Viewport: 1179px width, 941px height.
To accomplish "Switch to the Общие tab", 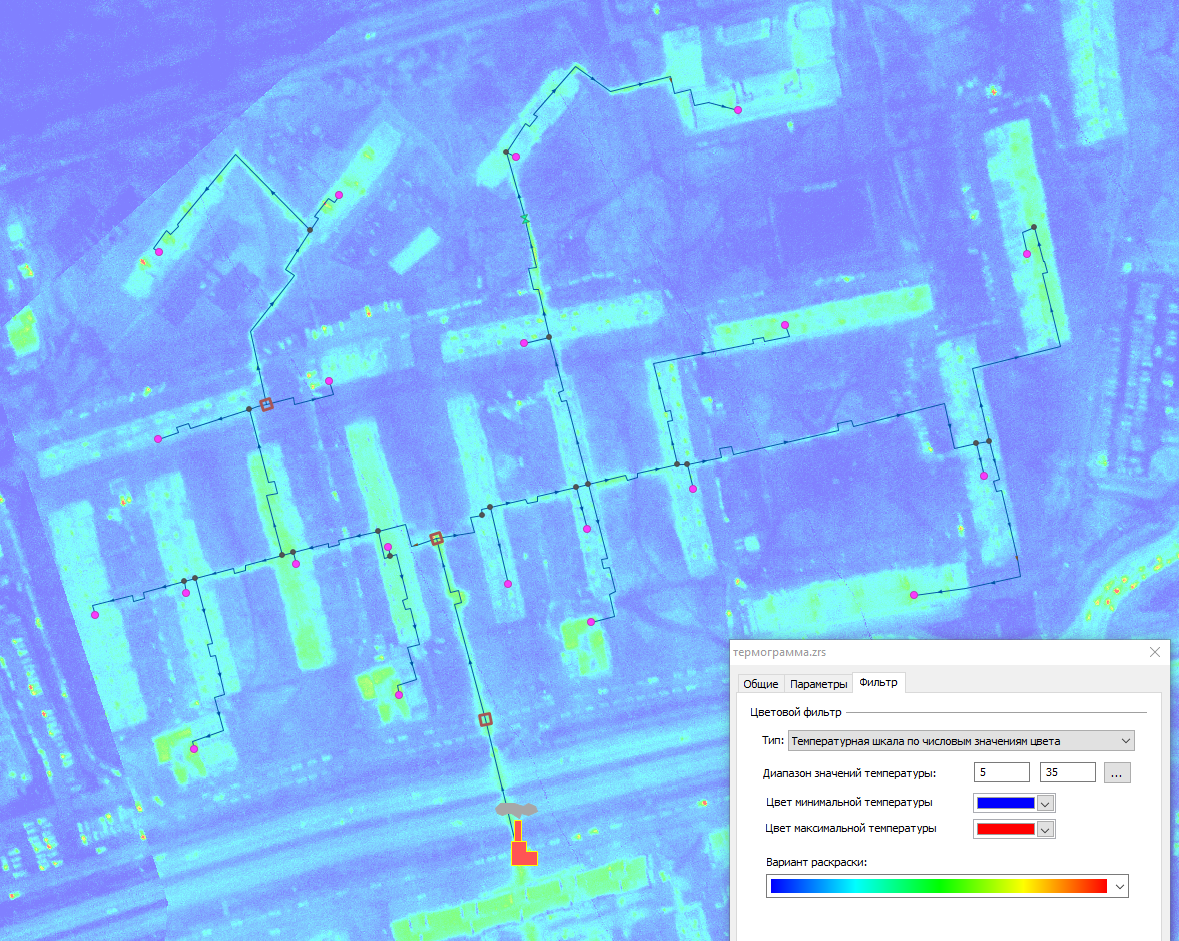I will tap(760, 684).
